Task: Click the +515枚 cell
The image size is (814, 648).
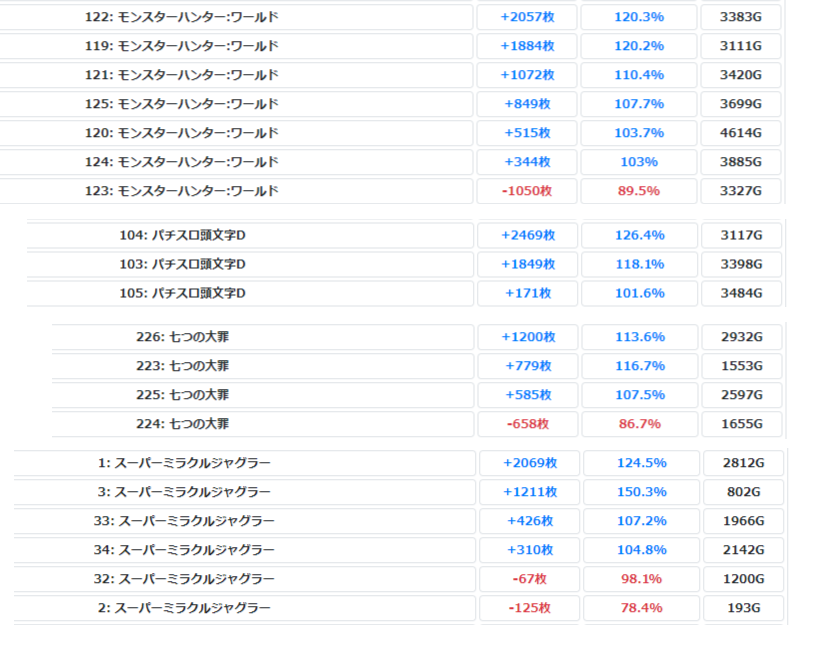Action: (527, 133)
